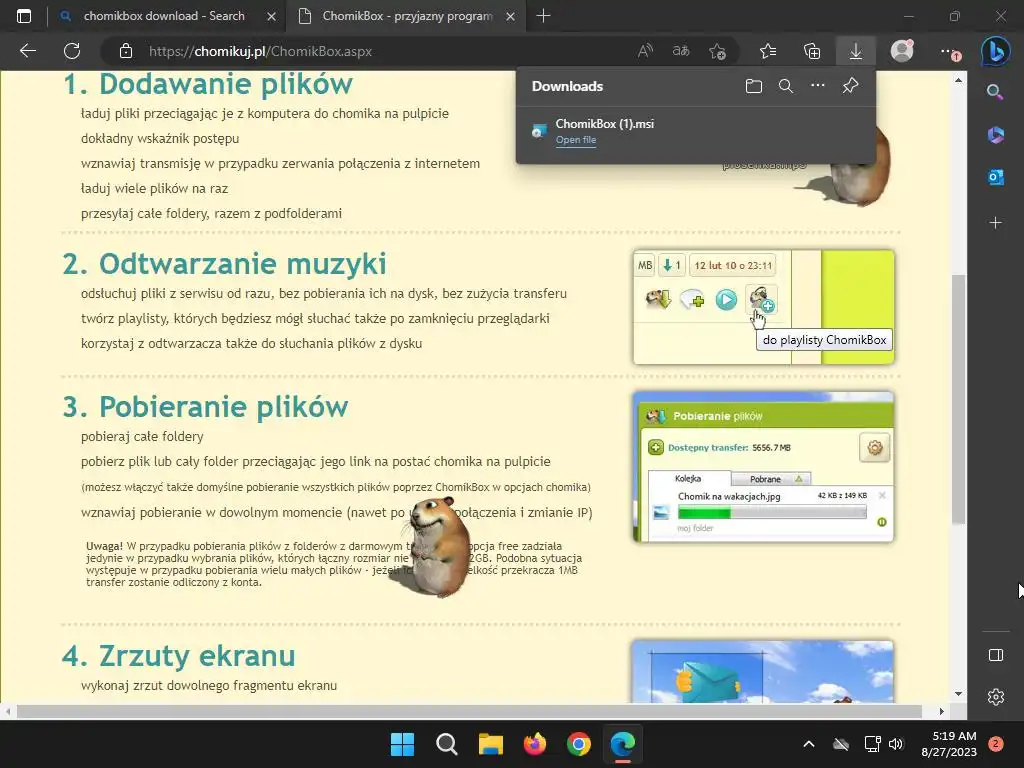Open sidebar settings gear
This screenshot has width=1024, height=768.
[995, 697]
